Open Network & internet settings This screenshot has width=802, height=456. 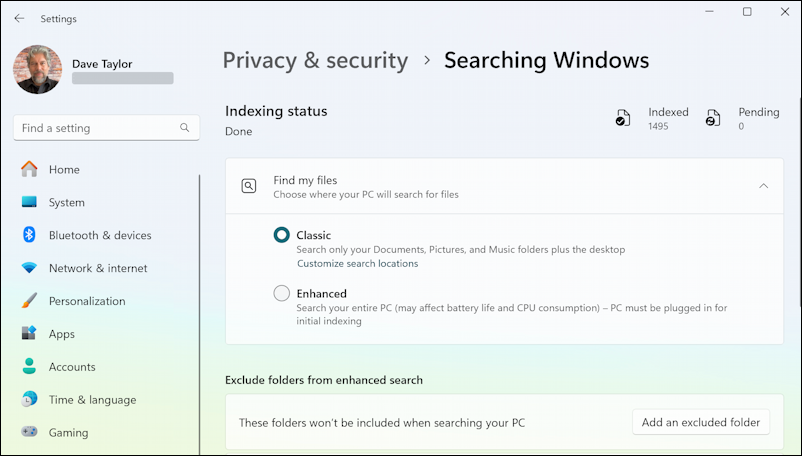(98, 268)
